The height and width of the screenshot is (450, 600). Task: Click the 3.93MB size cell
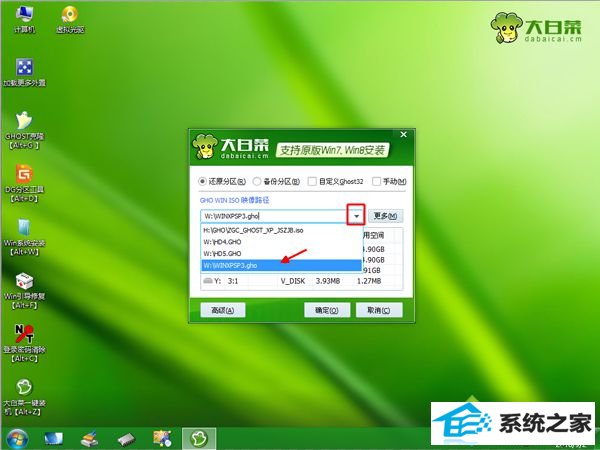coord(328,281)
